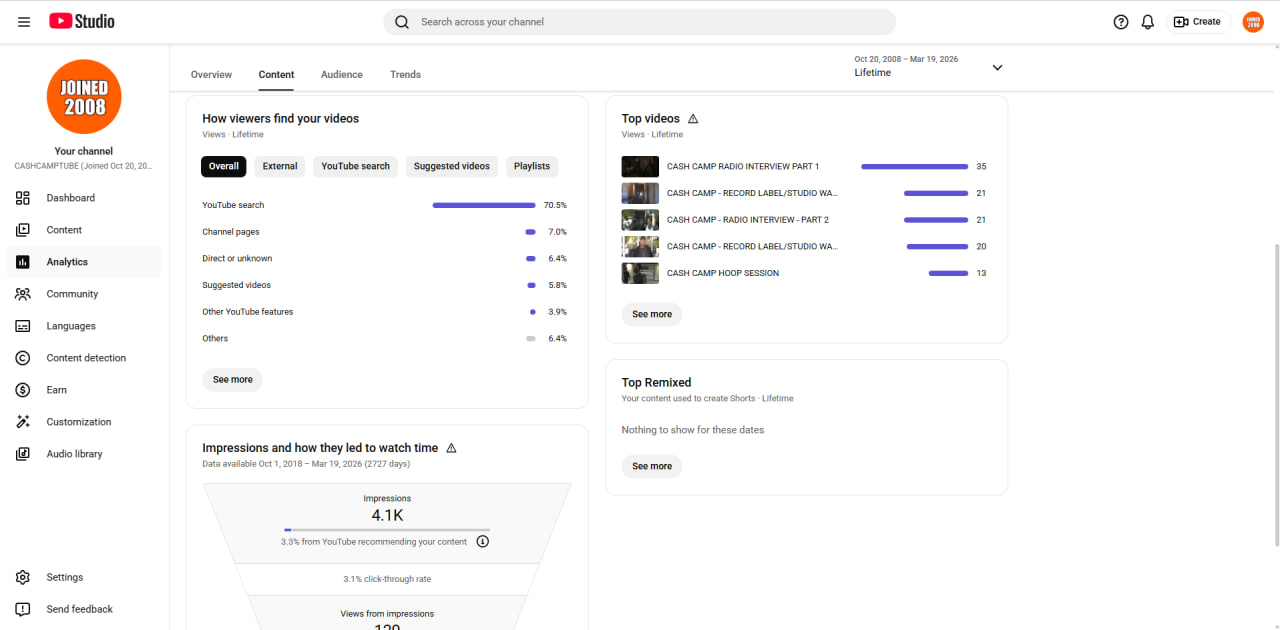Open the help question mark icon
This screenshot has height=630, width=1280.
pyautogui.click(x=1121, y=22)
